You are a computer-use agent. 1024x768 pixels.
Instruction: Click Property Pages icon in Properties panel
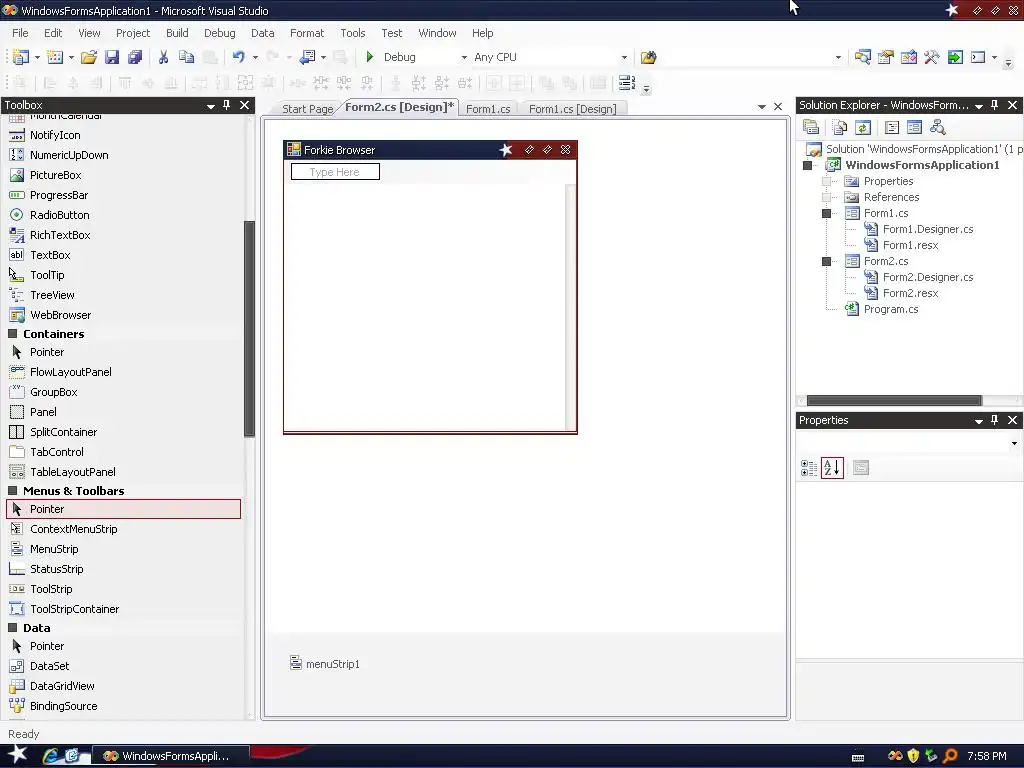pyautogui.click(x=861, y=468)
